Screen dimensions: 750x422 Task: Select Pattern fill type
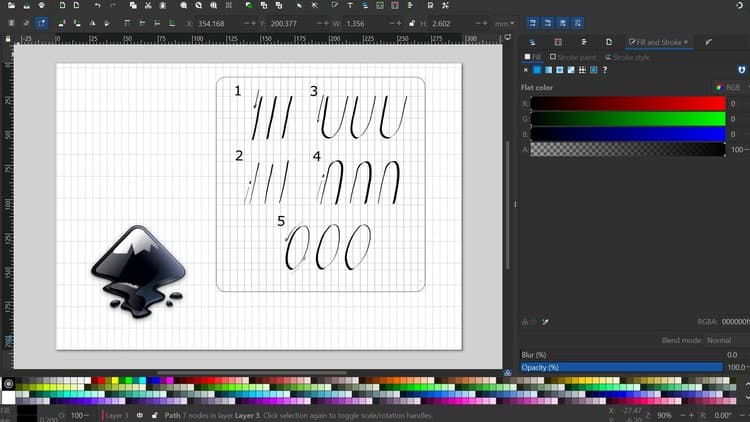[x=582, y=70]
